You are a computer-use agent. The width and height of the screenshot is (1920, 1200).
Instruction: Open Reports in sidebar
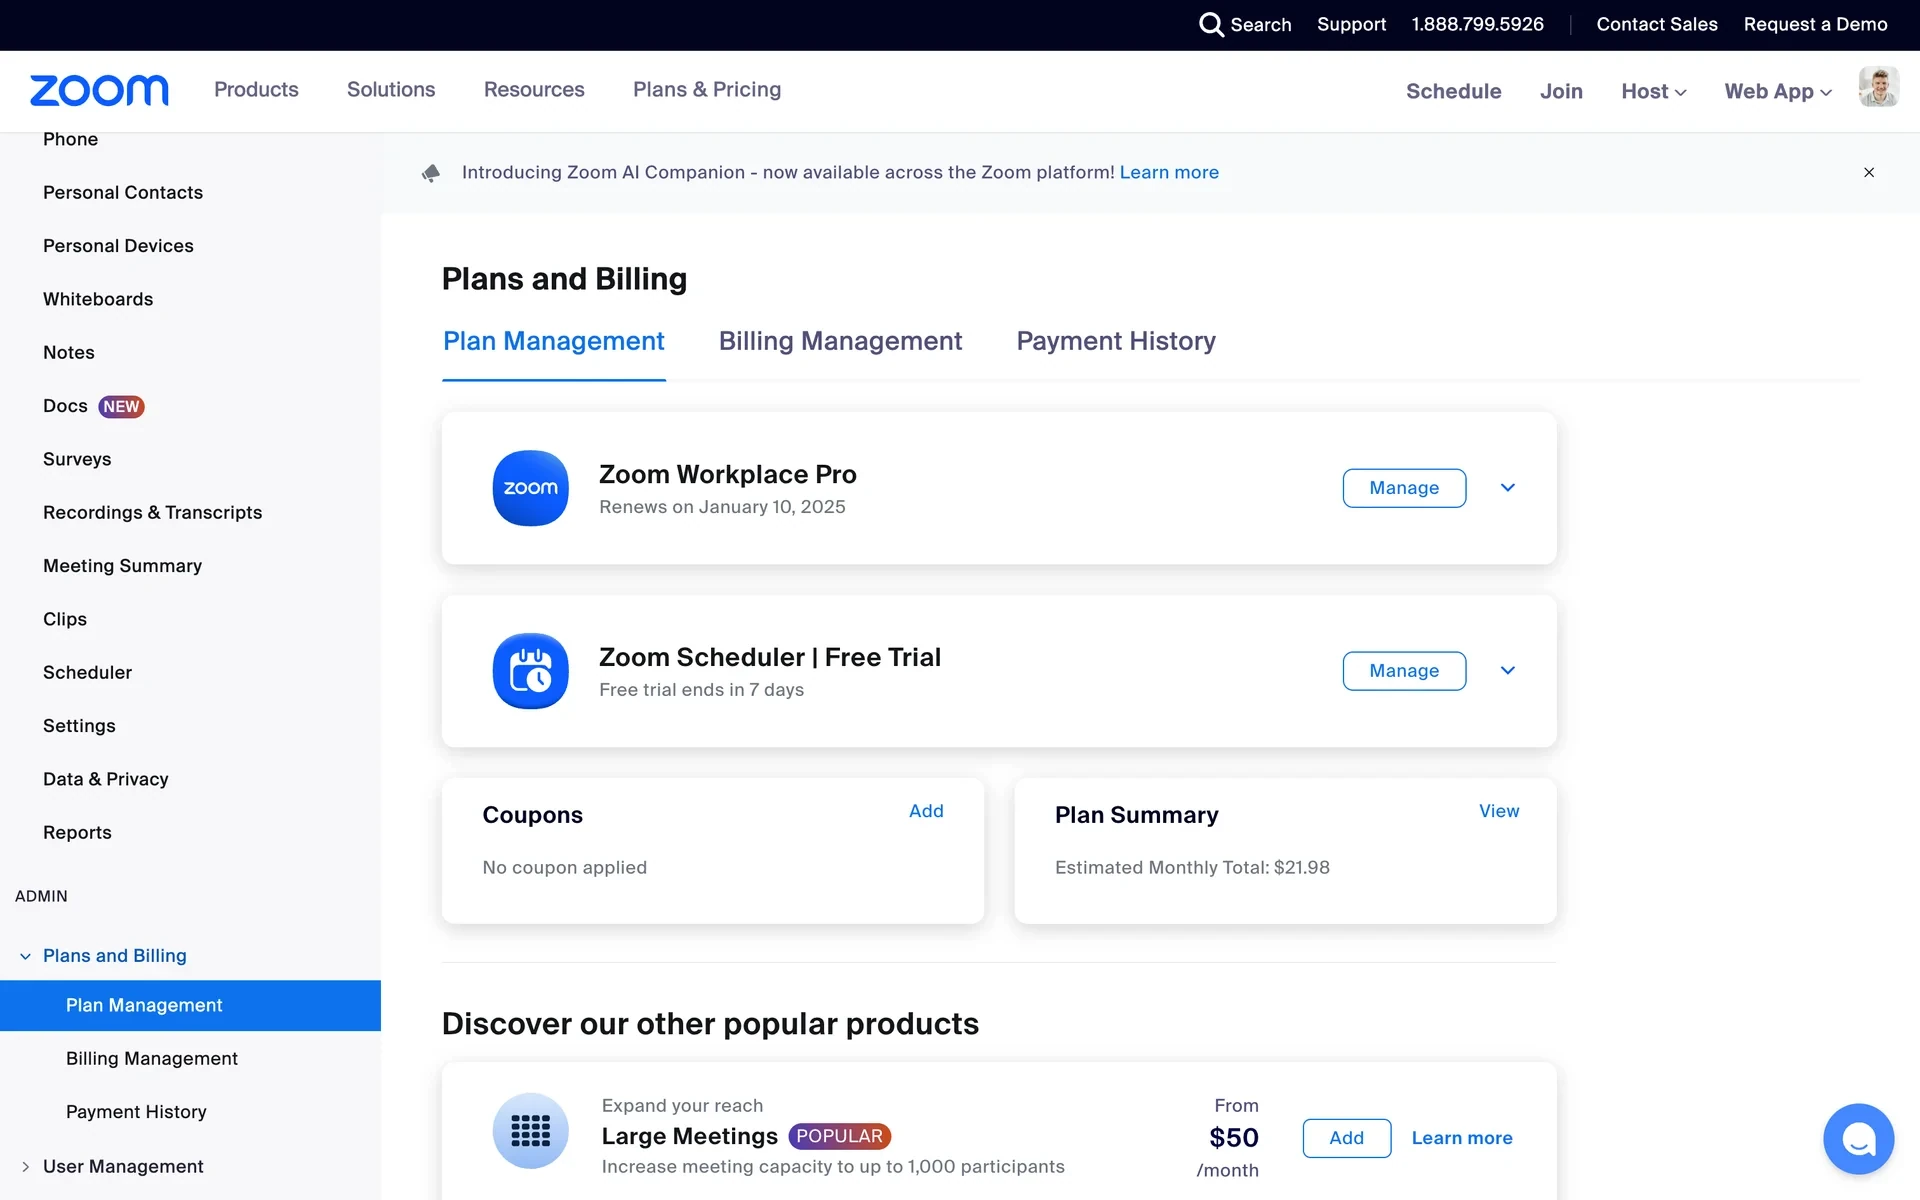(77, 832)
